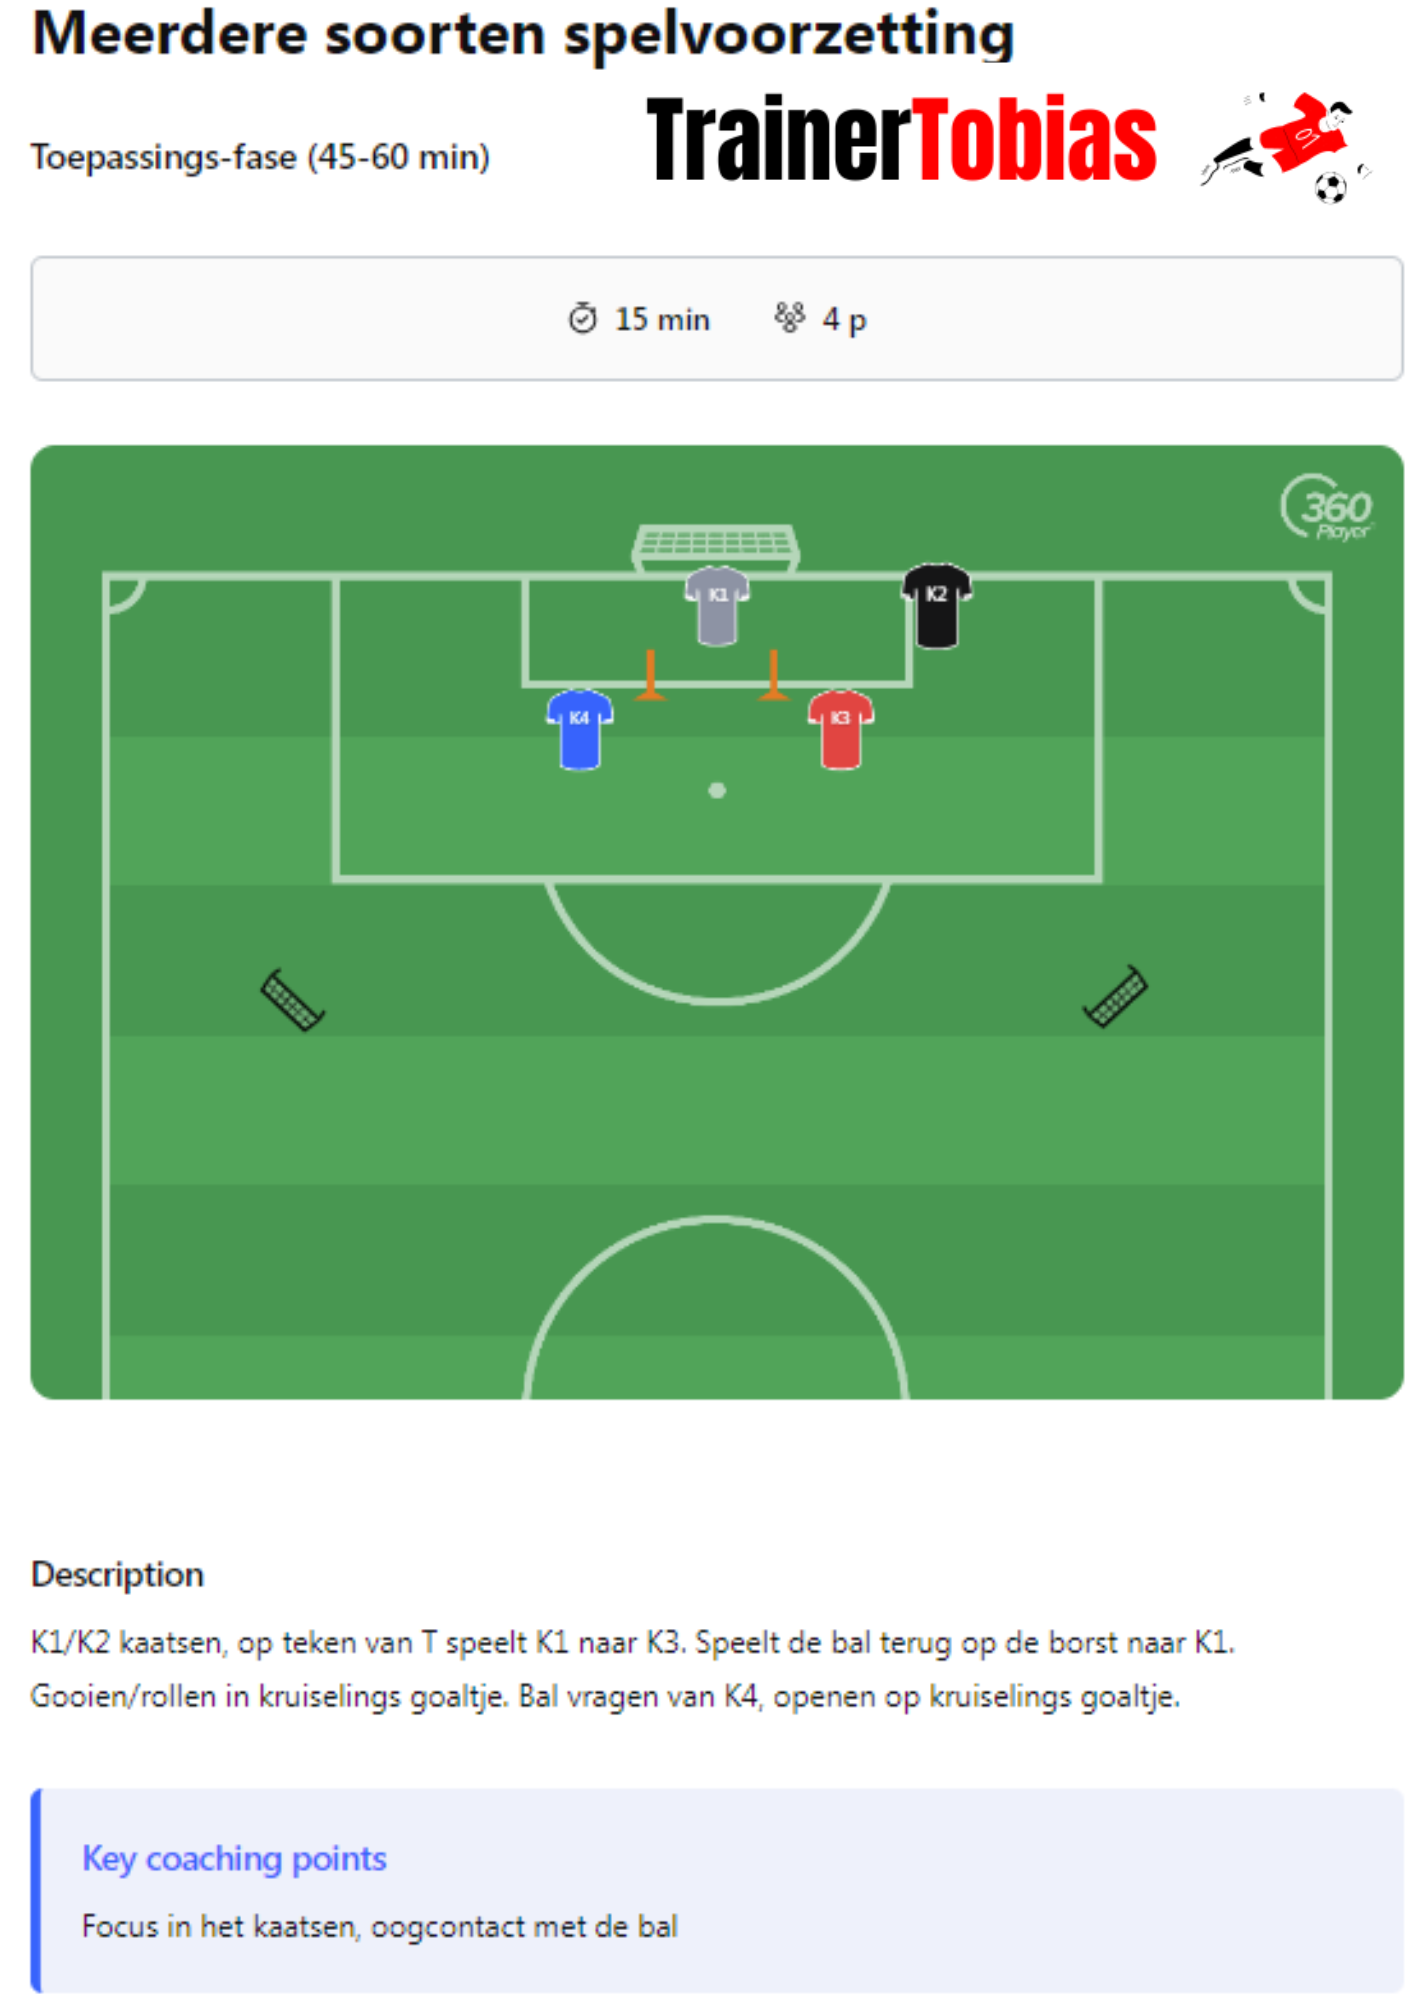Viewport: 1414px width, 2000px height.
Task: Click the players group icon beside 4 p
Action: coord(789,318)
